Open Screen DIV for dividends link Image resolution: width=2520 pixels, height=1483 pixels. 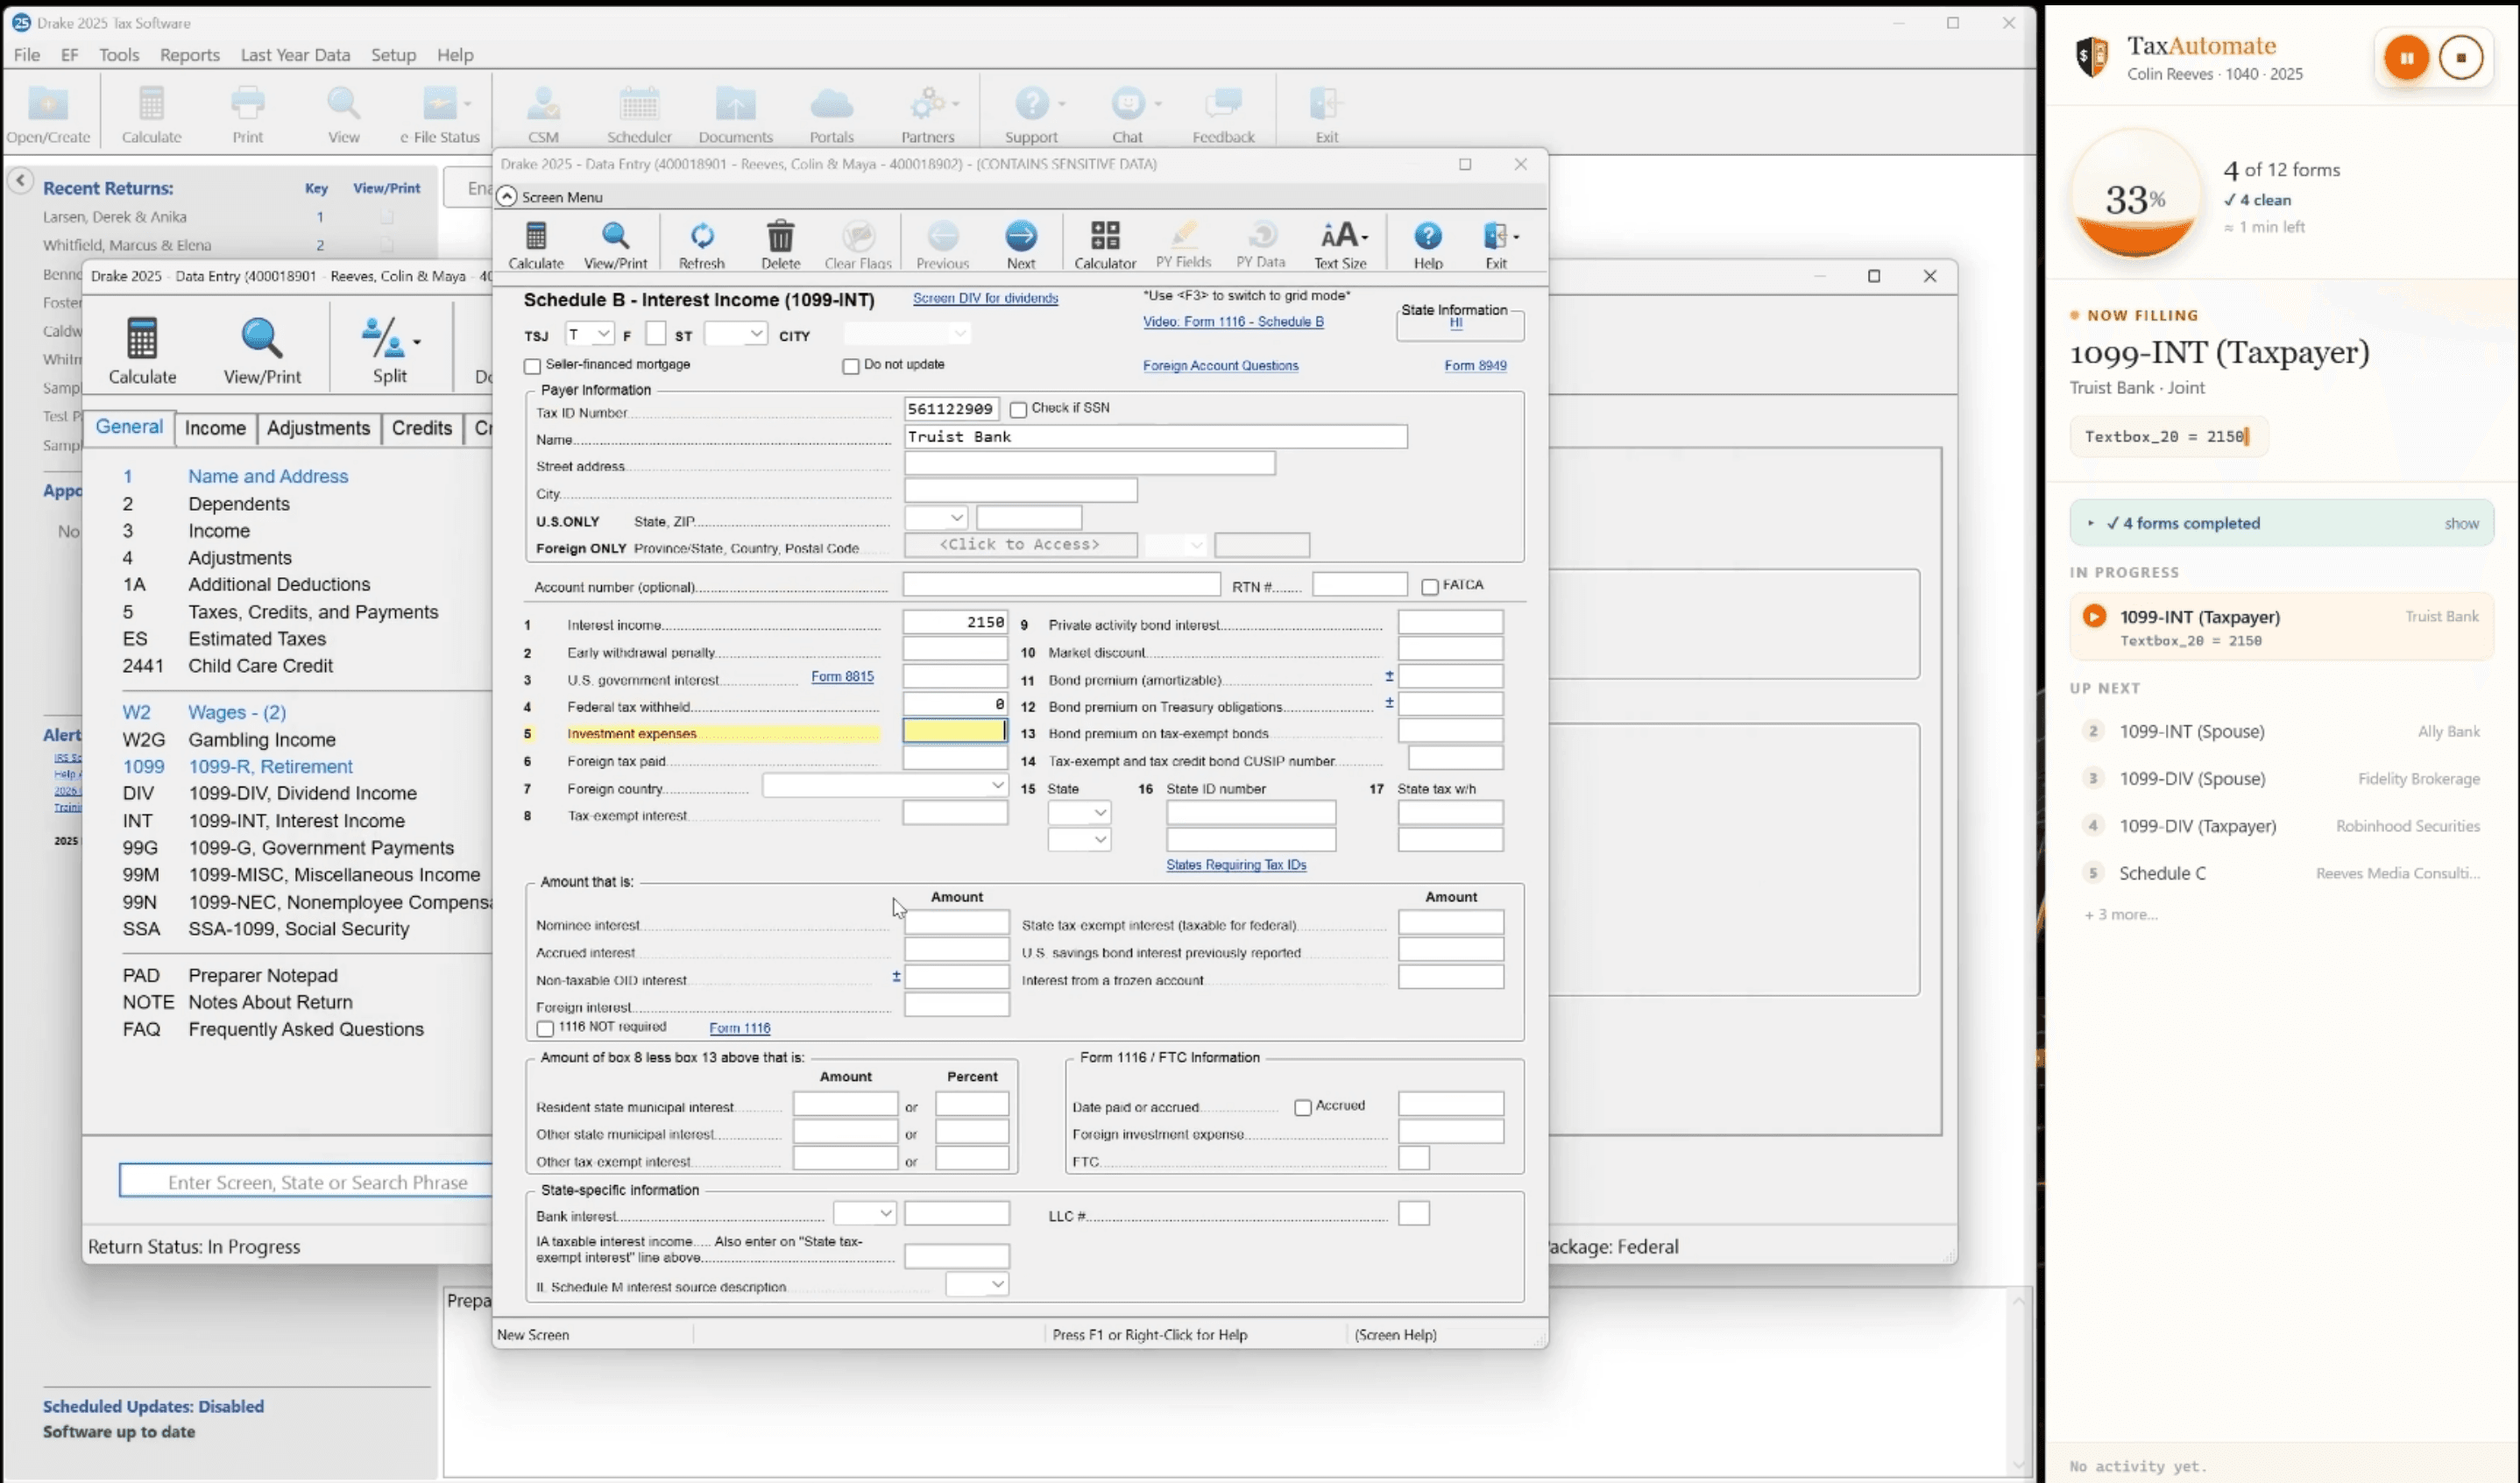click(x=985, y=298)
